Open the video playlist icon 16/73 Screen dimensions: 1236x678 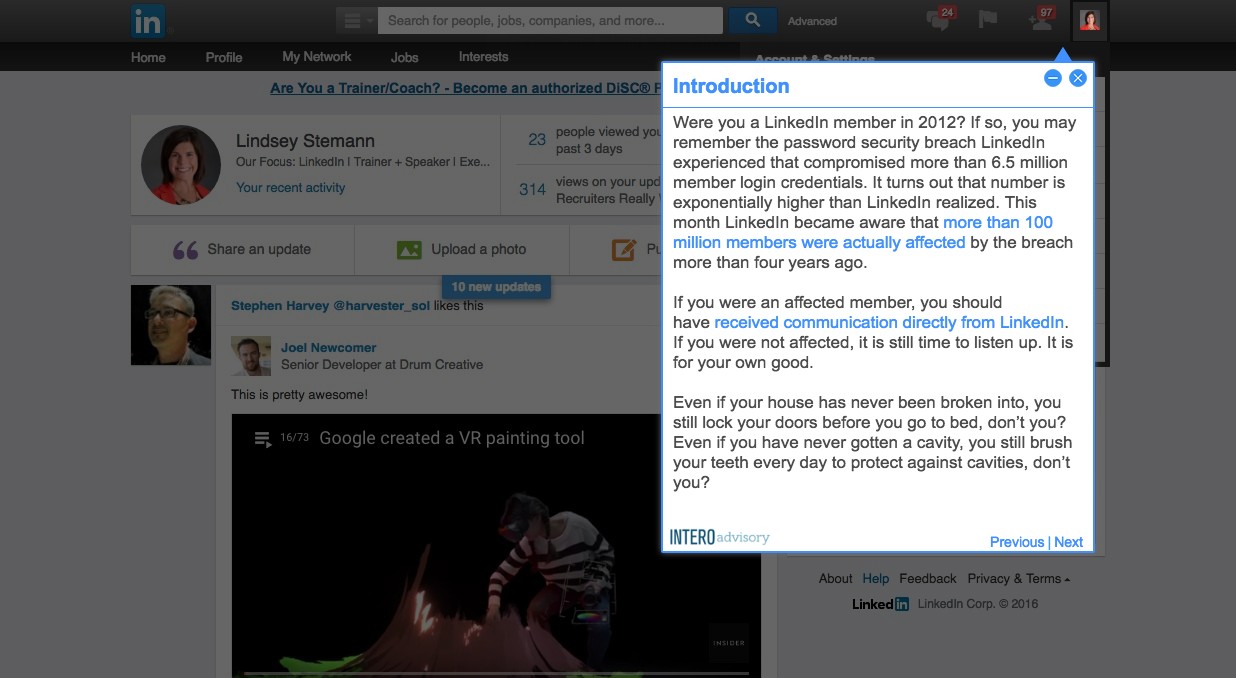pyautogui.click(x=263, y=438)
